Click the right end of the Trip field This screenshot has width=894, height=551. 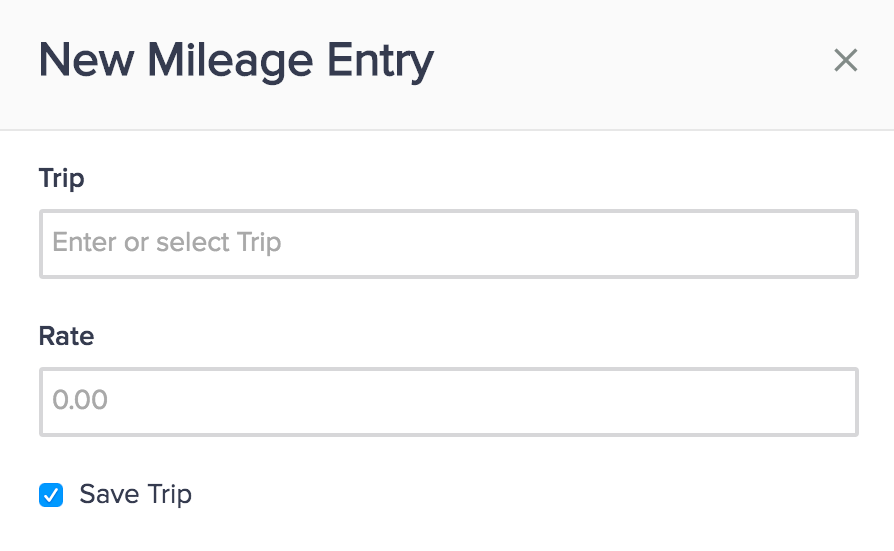830,243
